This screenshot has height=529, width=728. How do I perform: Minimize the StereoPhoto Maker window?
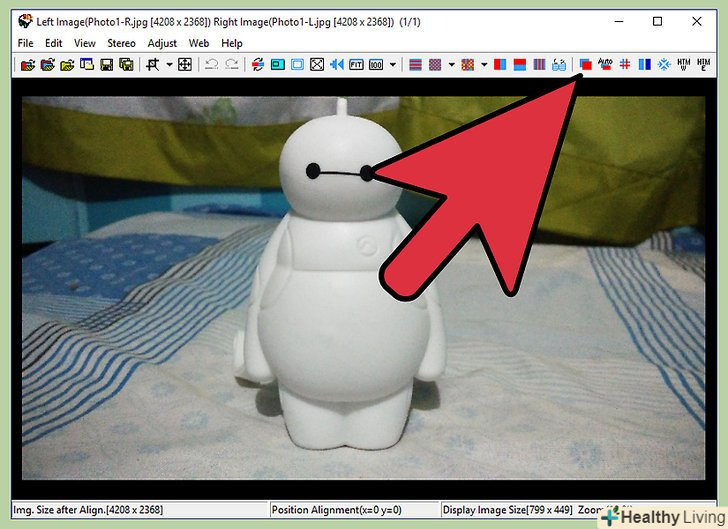pyautogui.click(x=619, y=21)
